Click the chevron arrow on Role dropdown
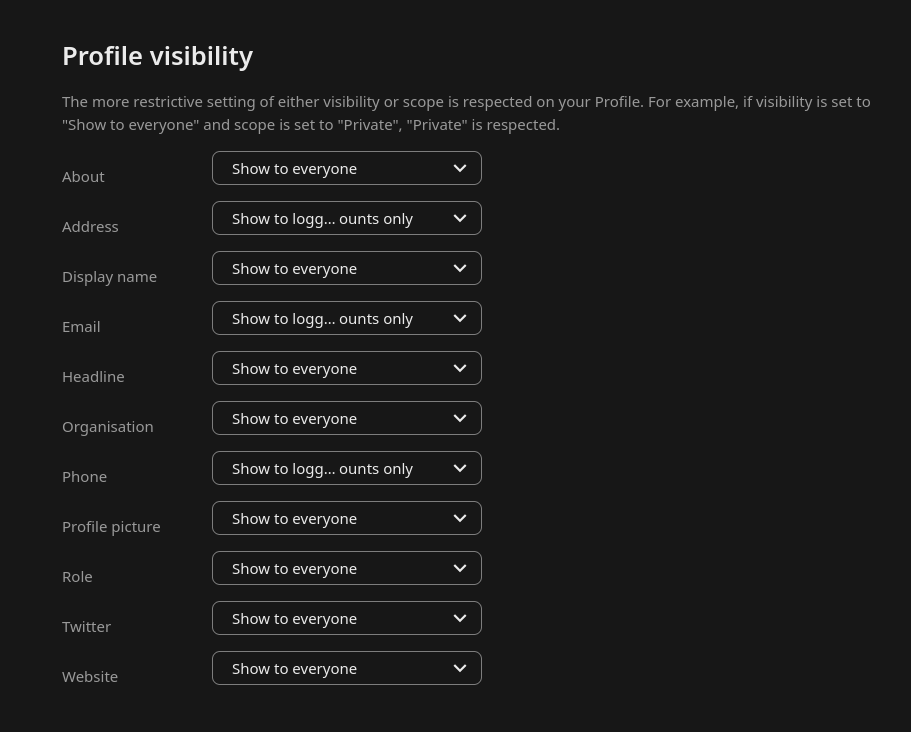This screenshot has height=732, width=911. pyautogui.click(x=460, y=568)
